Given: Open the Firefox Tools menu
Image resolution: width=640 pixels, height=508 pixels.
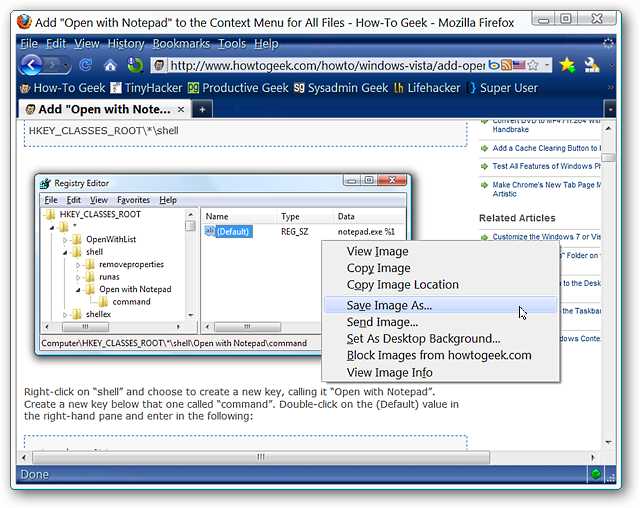Looking at the screenshot, I should tap(232, 44).
